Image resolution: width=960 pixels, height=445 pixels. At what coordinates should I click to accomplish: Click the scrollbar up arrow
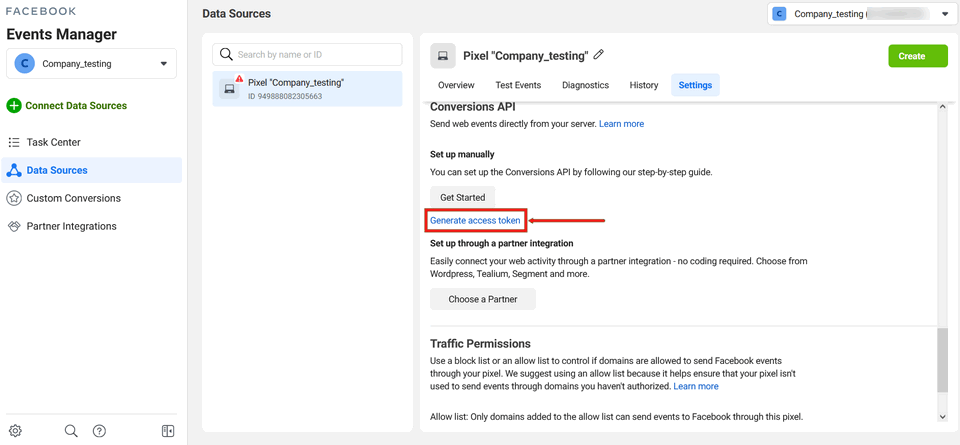[942, 109]
